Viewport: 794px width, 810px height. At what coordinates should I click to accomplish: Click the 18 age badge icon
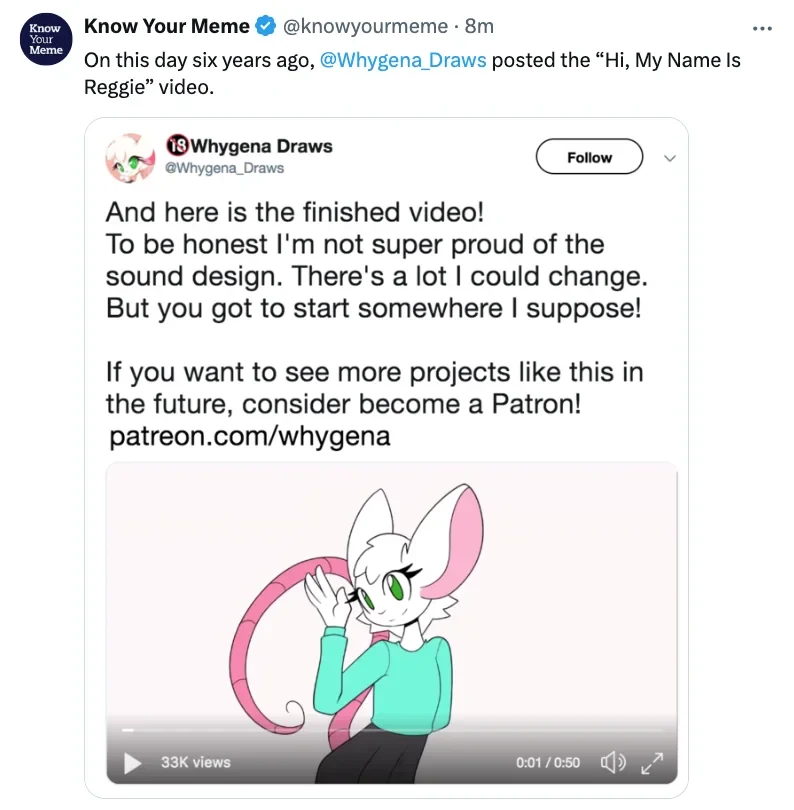(x=177, y=146)
